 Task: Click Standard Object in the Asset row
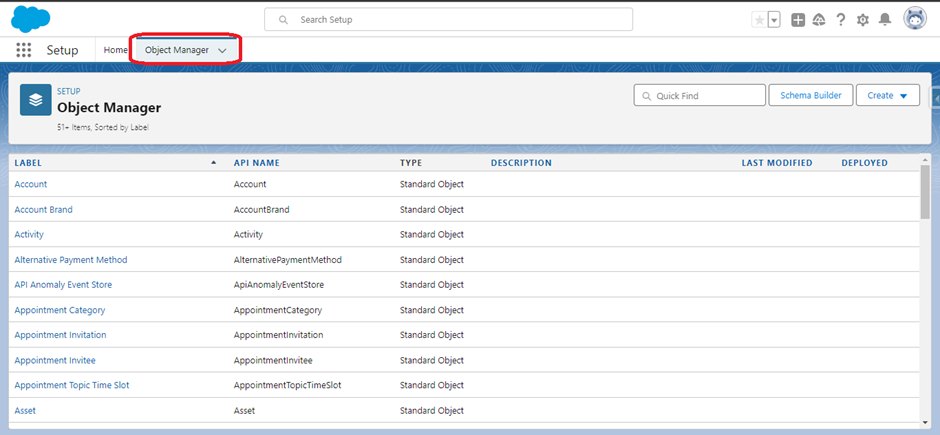pyautogui.click(x=432, y=411)
